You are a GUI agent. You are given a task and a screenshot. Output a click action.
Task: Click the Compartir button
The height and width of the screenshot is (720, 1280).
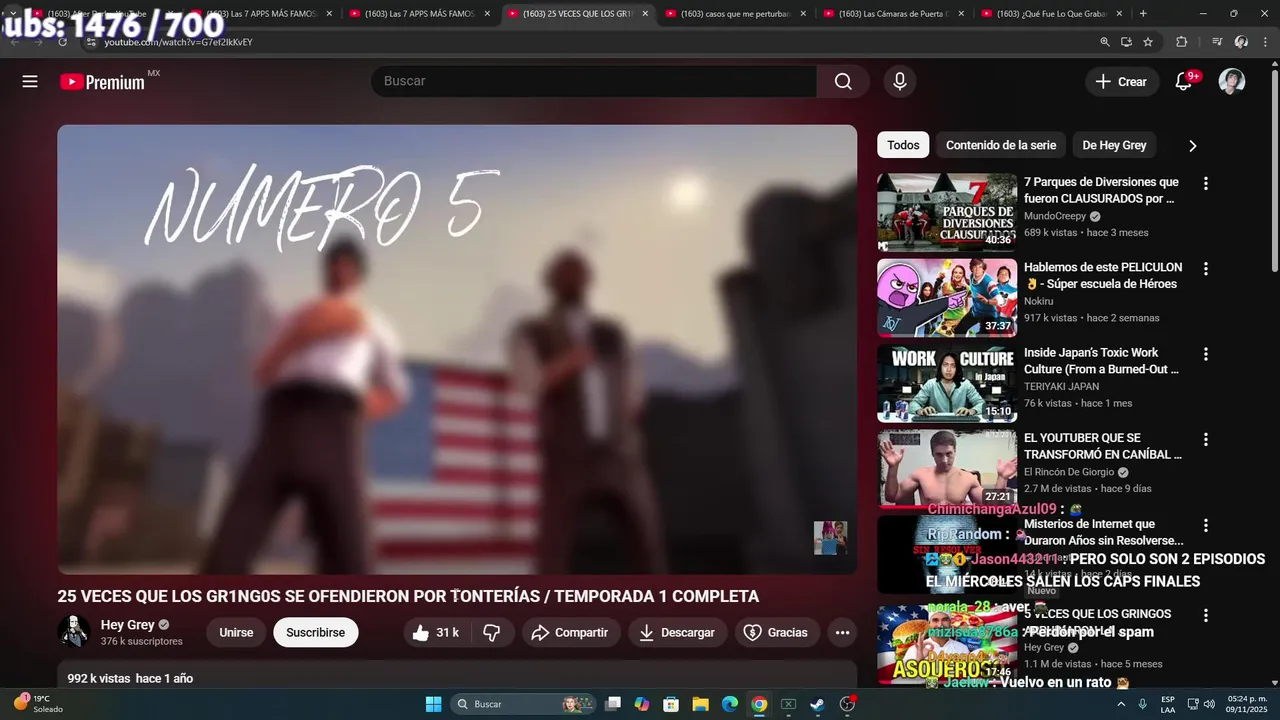[570, 632]
